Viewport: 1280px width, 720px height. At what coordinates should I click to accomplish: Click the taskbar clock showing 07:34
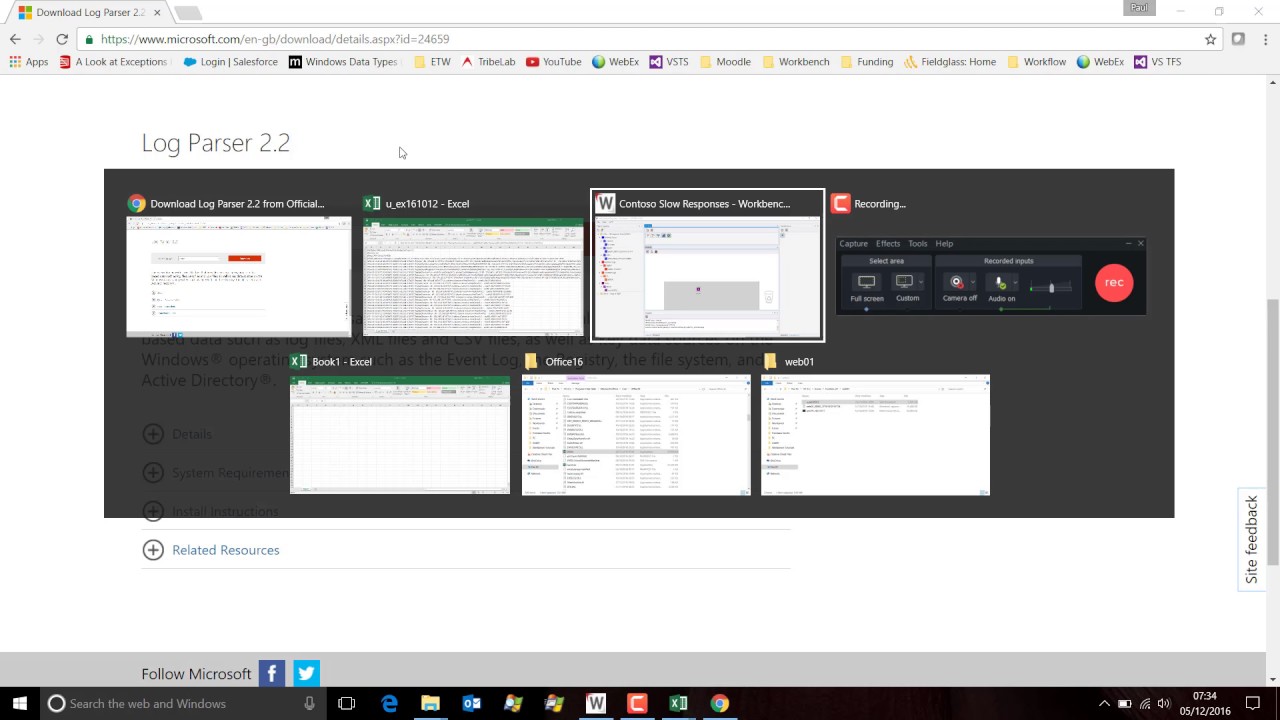click(x=1205, y=703)
